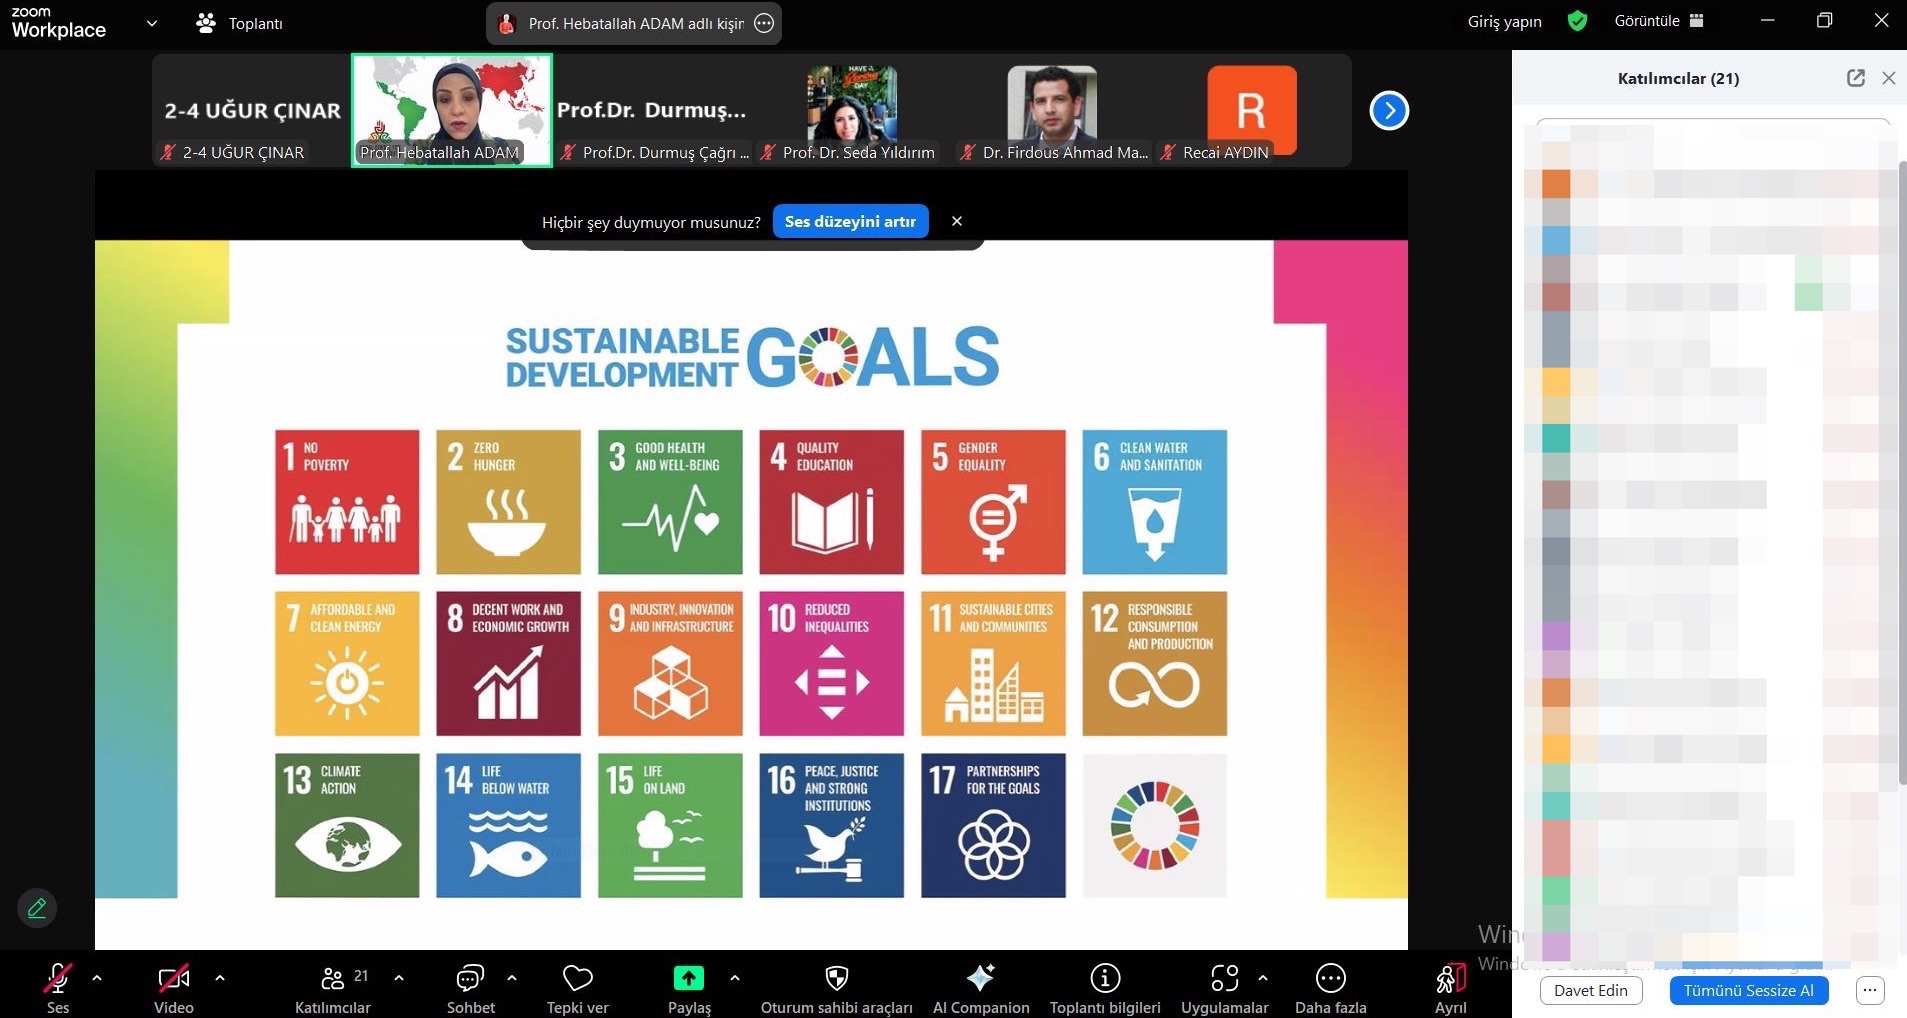Open Zoom Workplace dropdown chevron
This screenshot has width=1907, height=1018.
point(152,22)
